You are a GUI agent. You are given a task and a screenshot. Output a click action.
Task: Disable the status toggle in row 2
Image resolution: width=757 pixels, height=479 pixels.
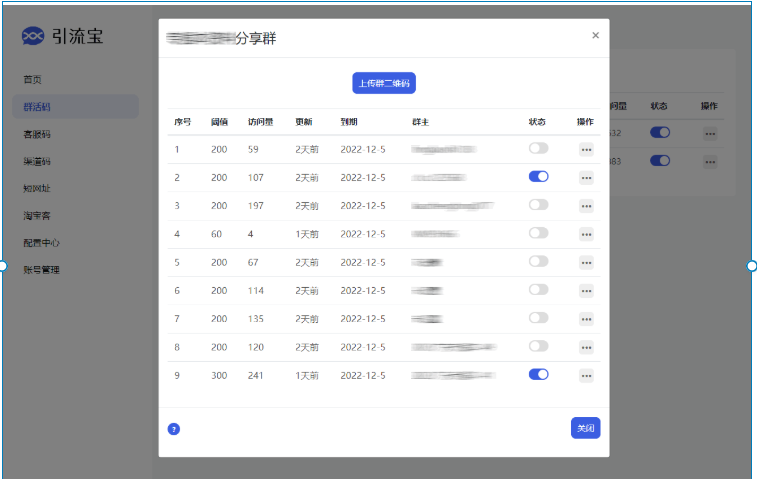pos(538,177)
